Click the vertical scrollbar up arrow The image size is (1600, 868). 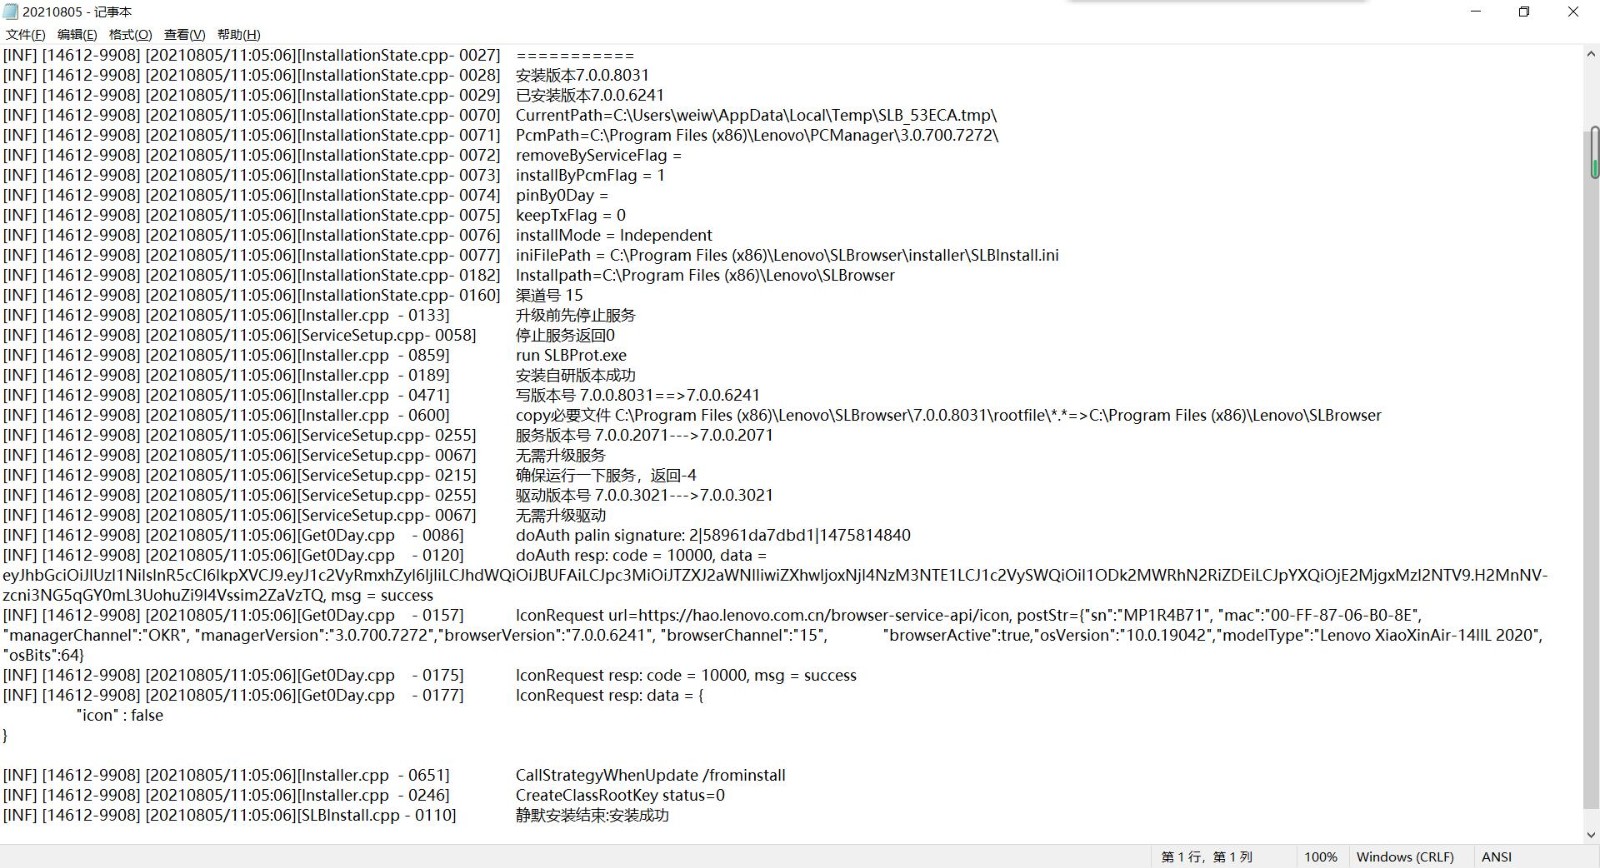click(x=1591, y=55)
